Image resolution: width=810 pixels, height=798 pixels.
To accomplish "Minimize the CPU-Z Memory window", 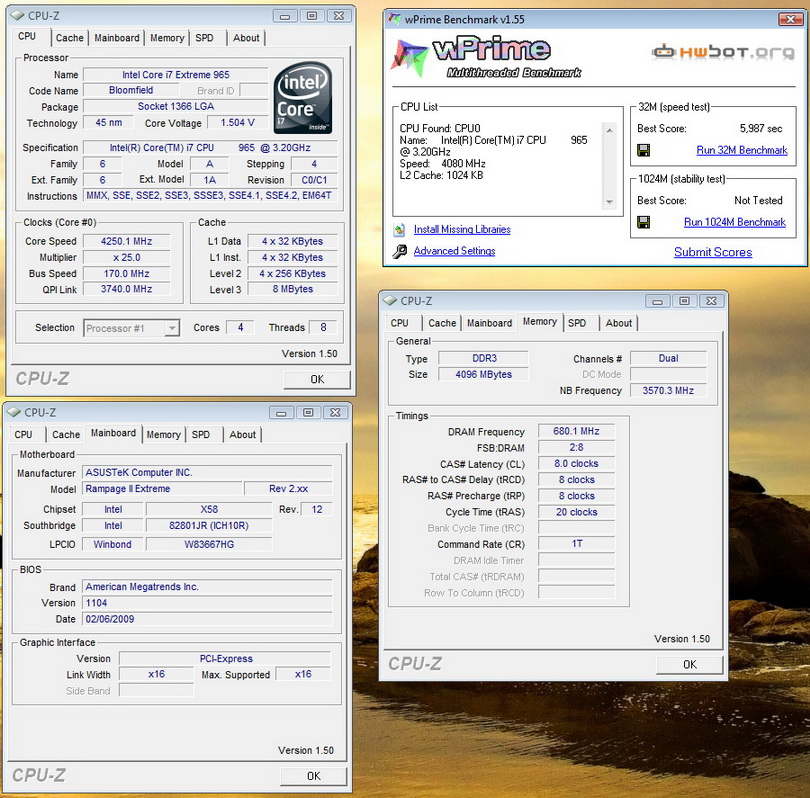I will [657, 301].
